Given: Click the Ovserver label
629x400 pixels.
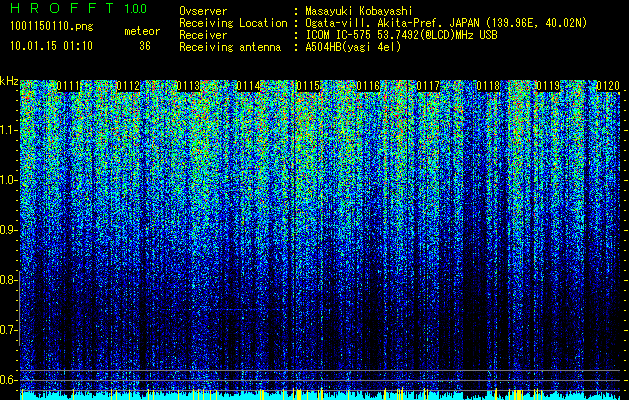Looking at the screenshot, I should (x=203, y=11).
